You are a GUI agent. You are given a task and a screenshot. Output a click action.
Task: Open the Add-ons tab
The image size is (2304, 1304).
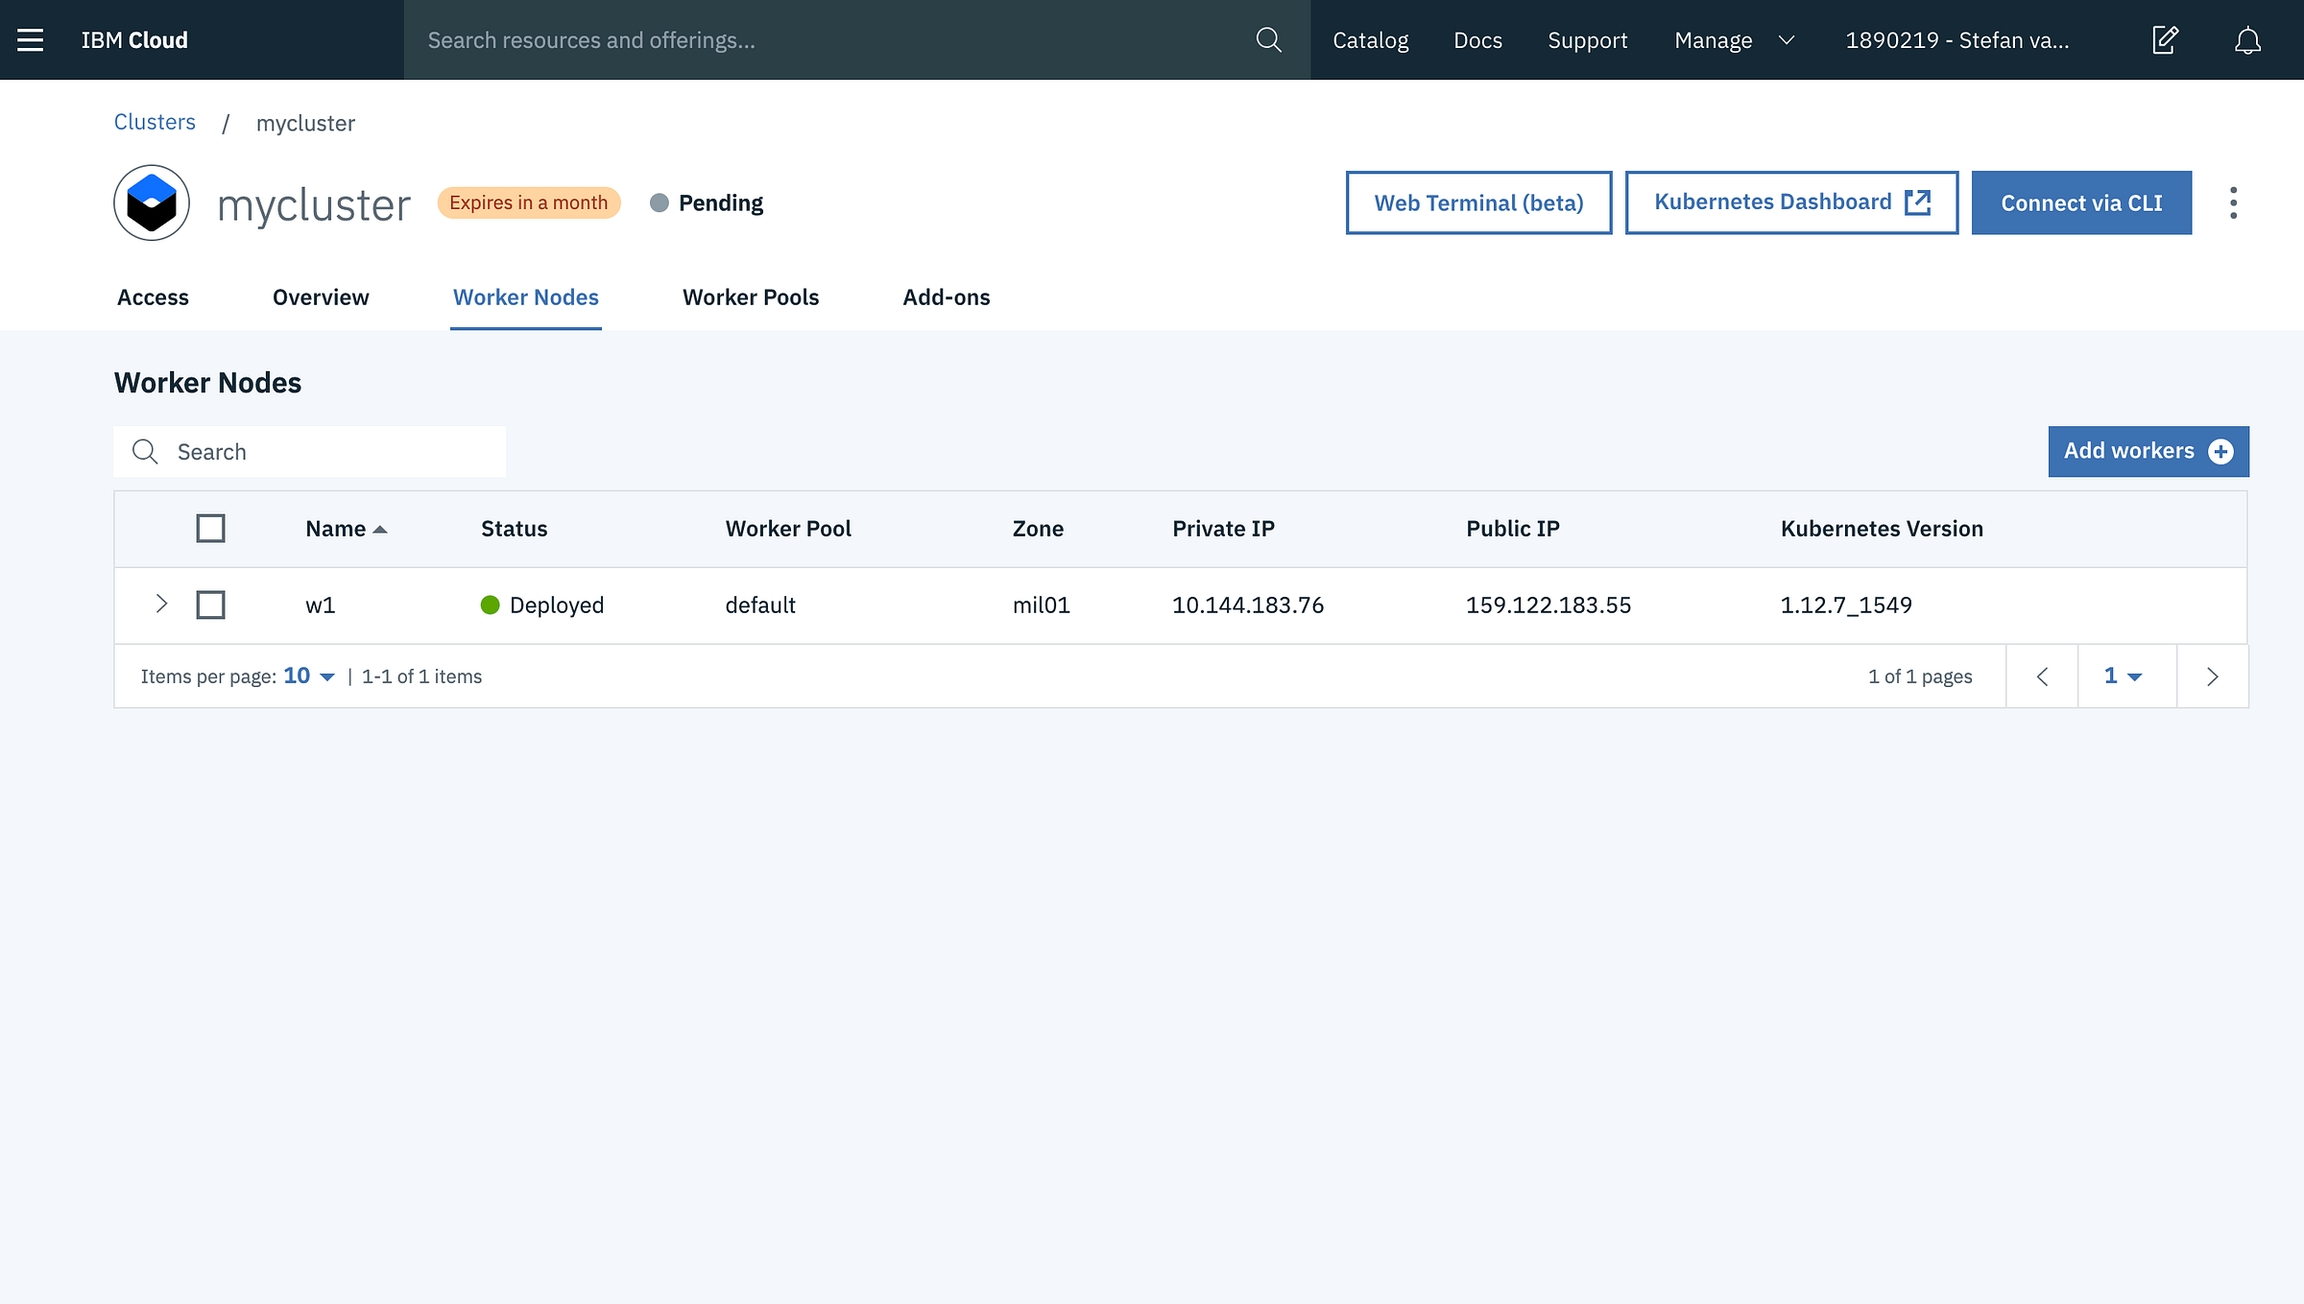coord(946,297)
